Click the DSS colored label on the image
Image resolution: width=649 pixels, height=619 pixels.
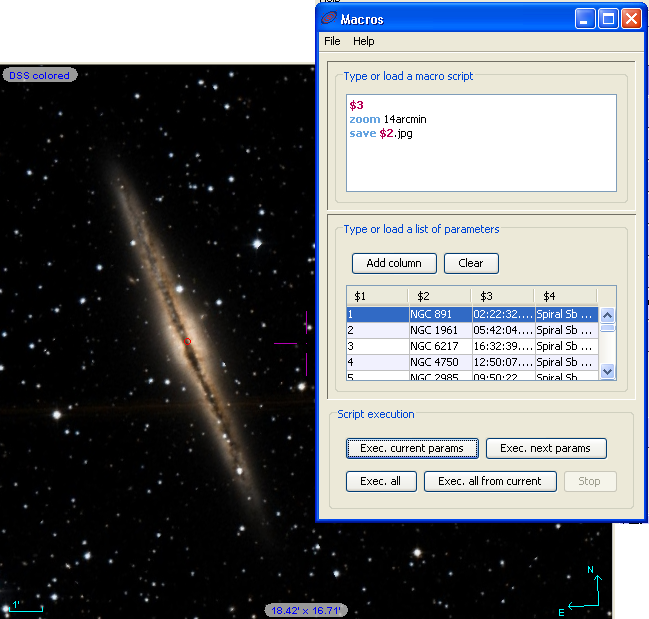pos(39,75)
